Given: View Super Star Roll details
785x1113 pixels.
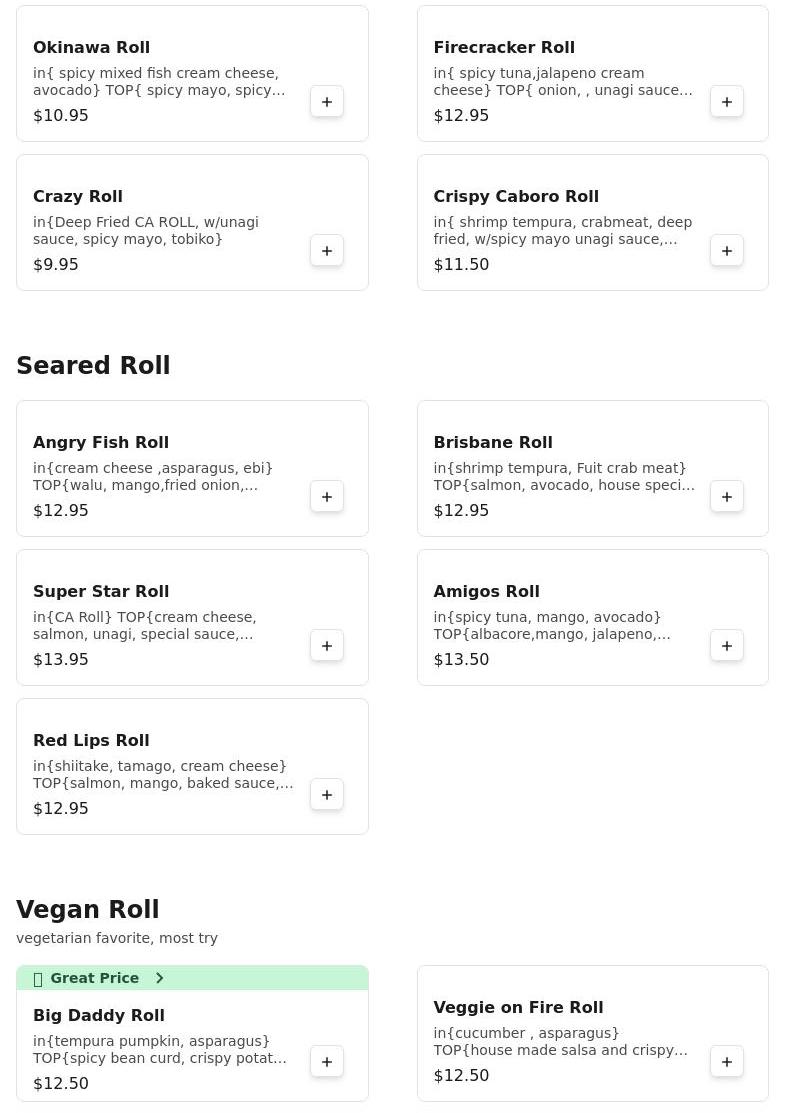Looking at the screenshot, I should coord(192,618).
